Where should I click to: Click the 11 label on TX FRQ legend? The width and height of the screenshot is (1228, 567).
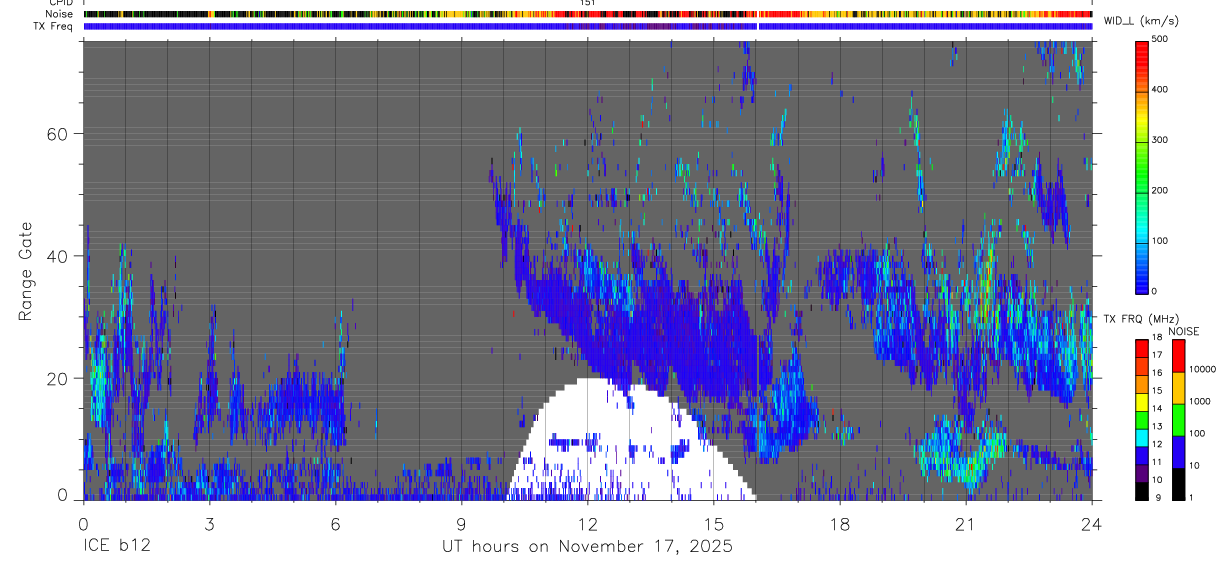click(1158, 462)
